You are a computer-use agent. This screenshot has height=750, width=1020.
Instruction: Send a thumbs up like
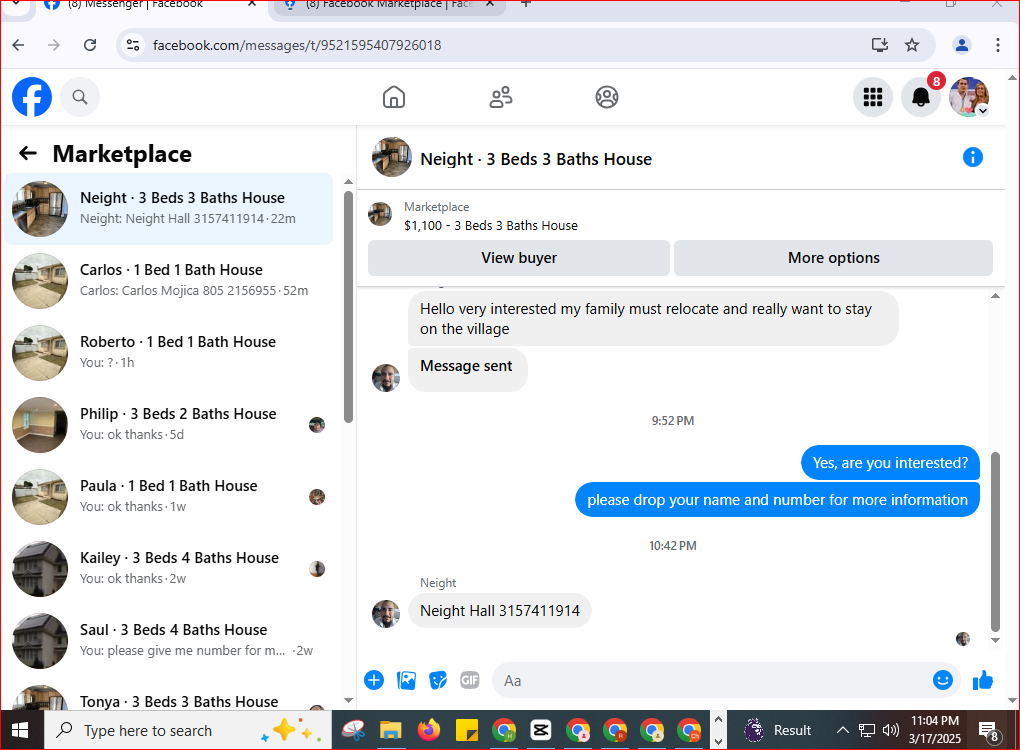pos(983,680)
